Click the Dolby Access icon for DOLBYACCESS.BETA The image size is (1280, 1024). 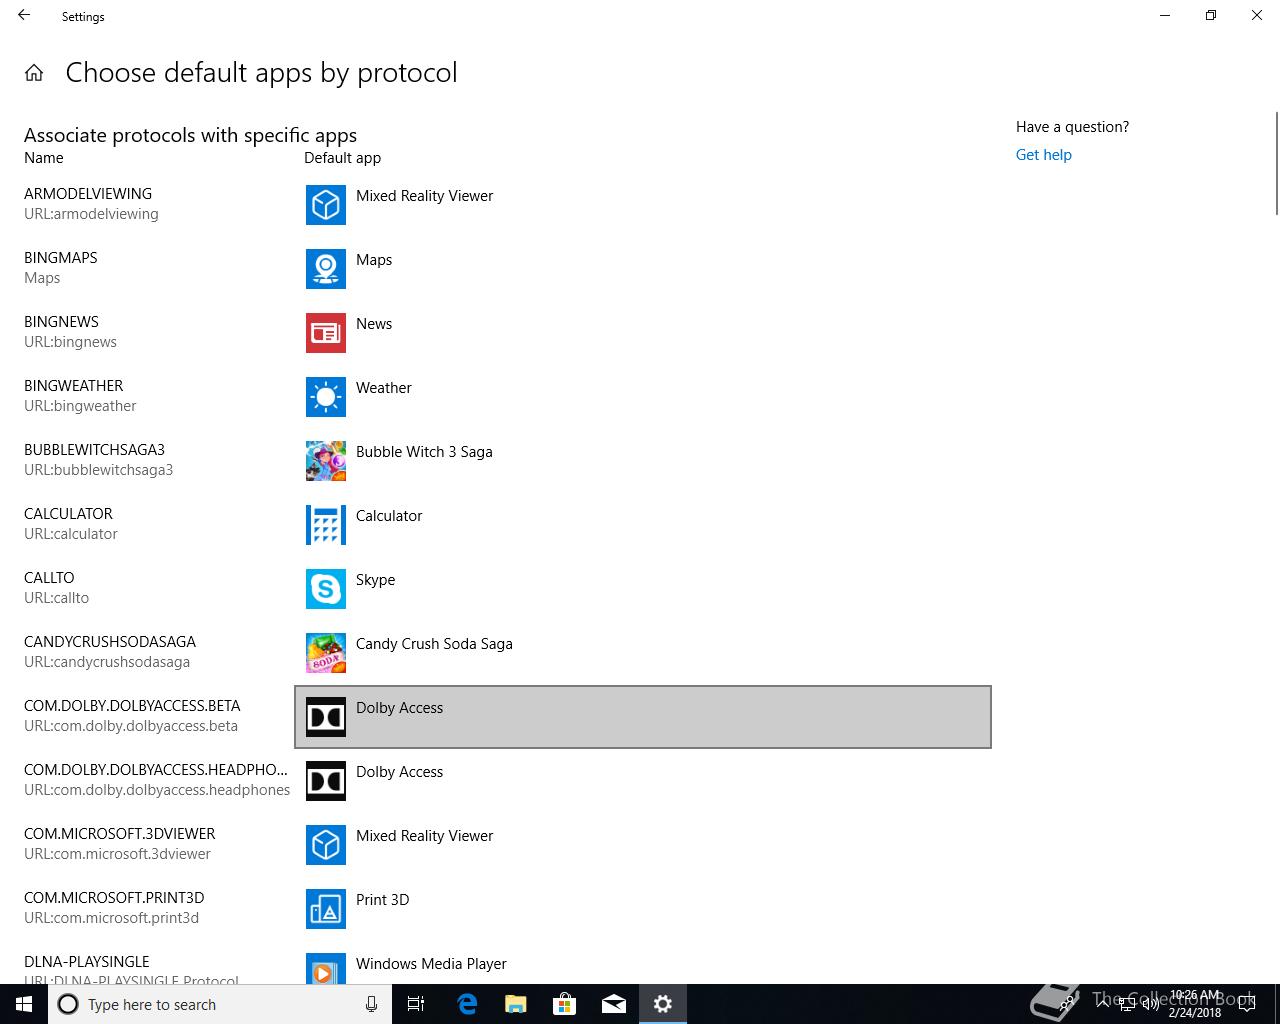click(326, 717)
